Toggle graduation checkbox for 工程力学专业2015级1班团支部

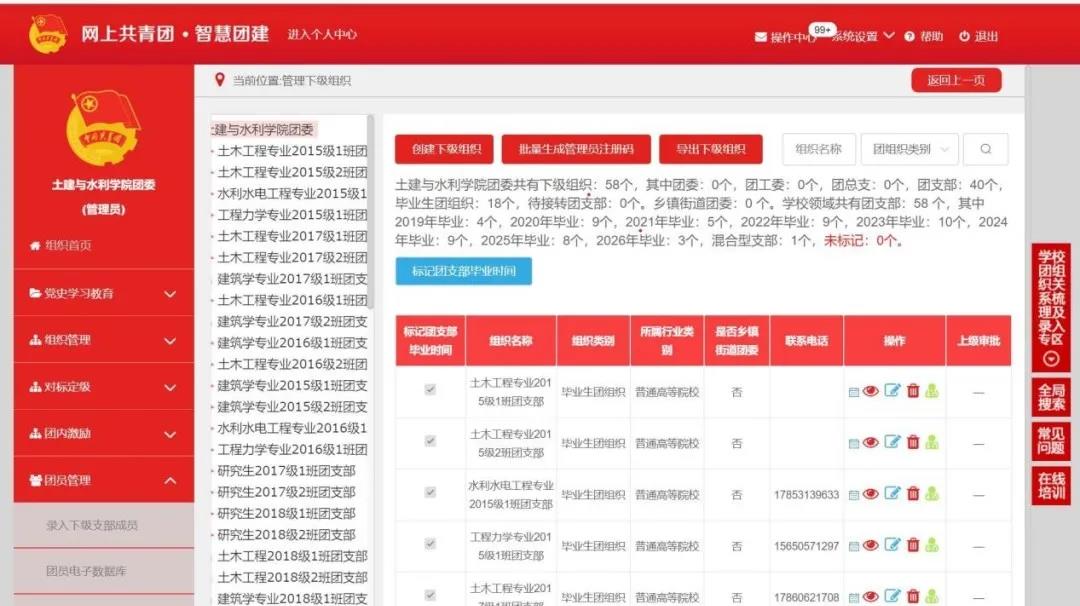click(430, 544)
